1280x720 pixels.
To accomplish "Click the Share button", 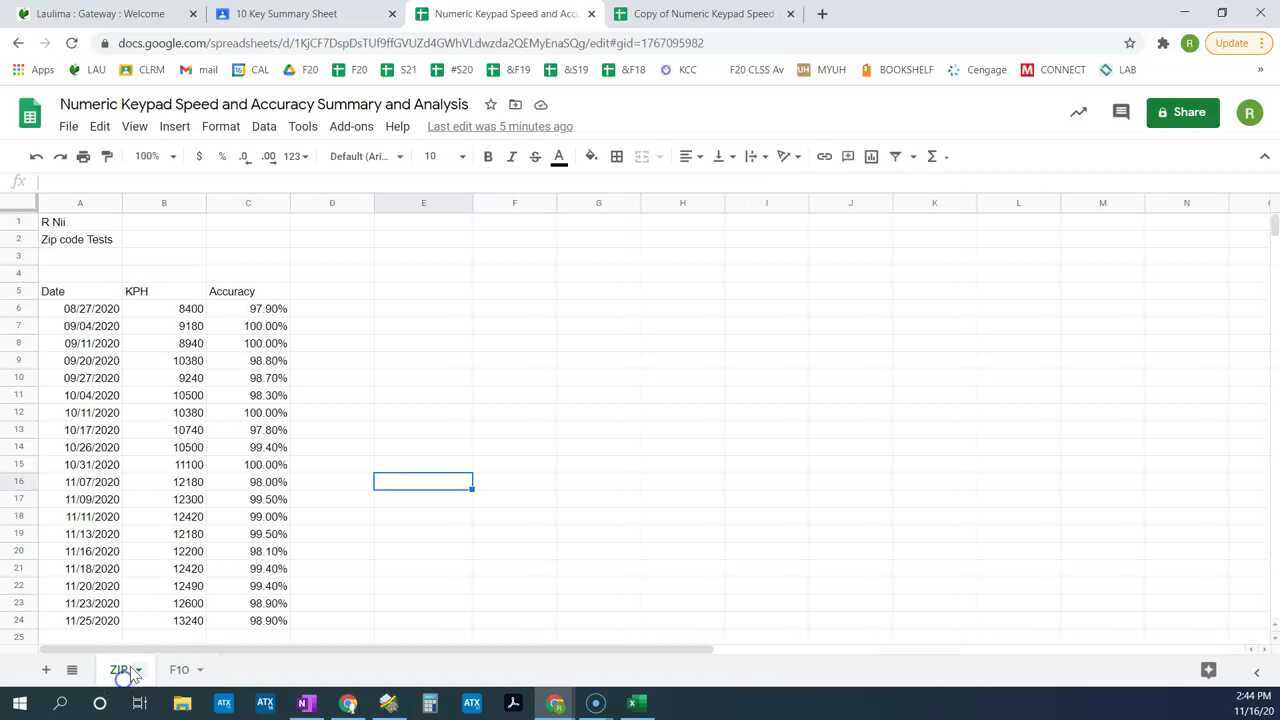I will click(1182, 113).
